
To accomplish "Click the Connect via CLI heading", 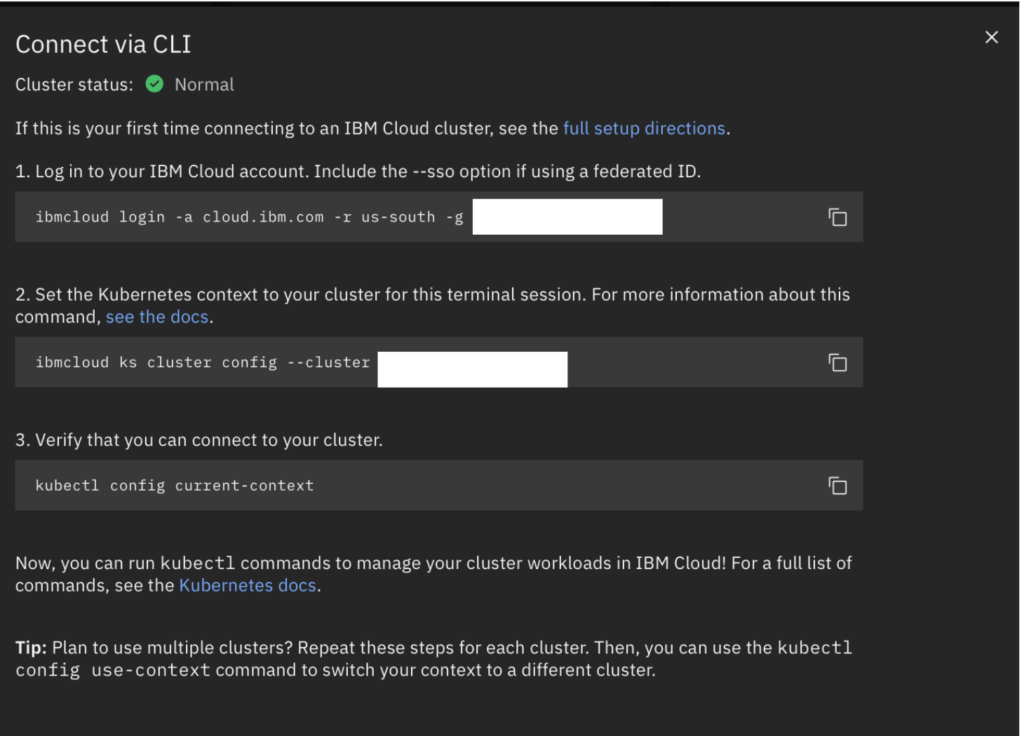I will pyautogui.click(x=103, y=44).
